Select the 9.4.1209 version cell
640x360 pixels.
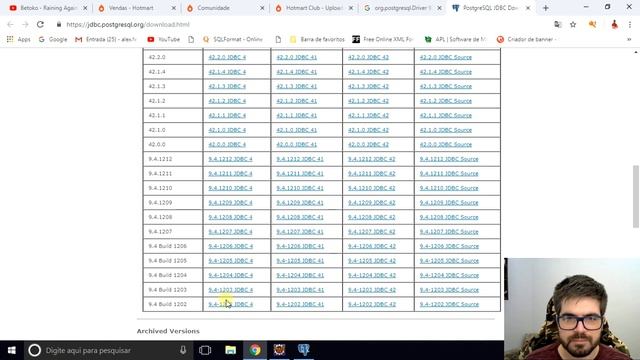pos(173,203)
